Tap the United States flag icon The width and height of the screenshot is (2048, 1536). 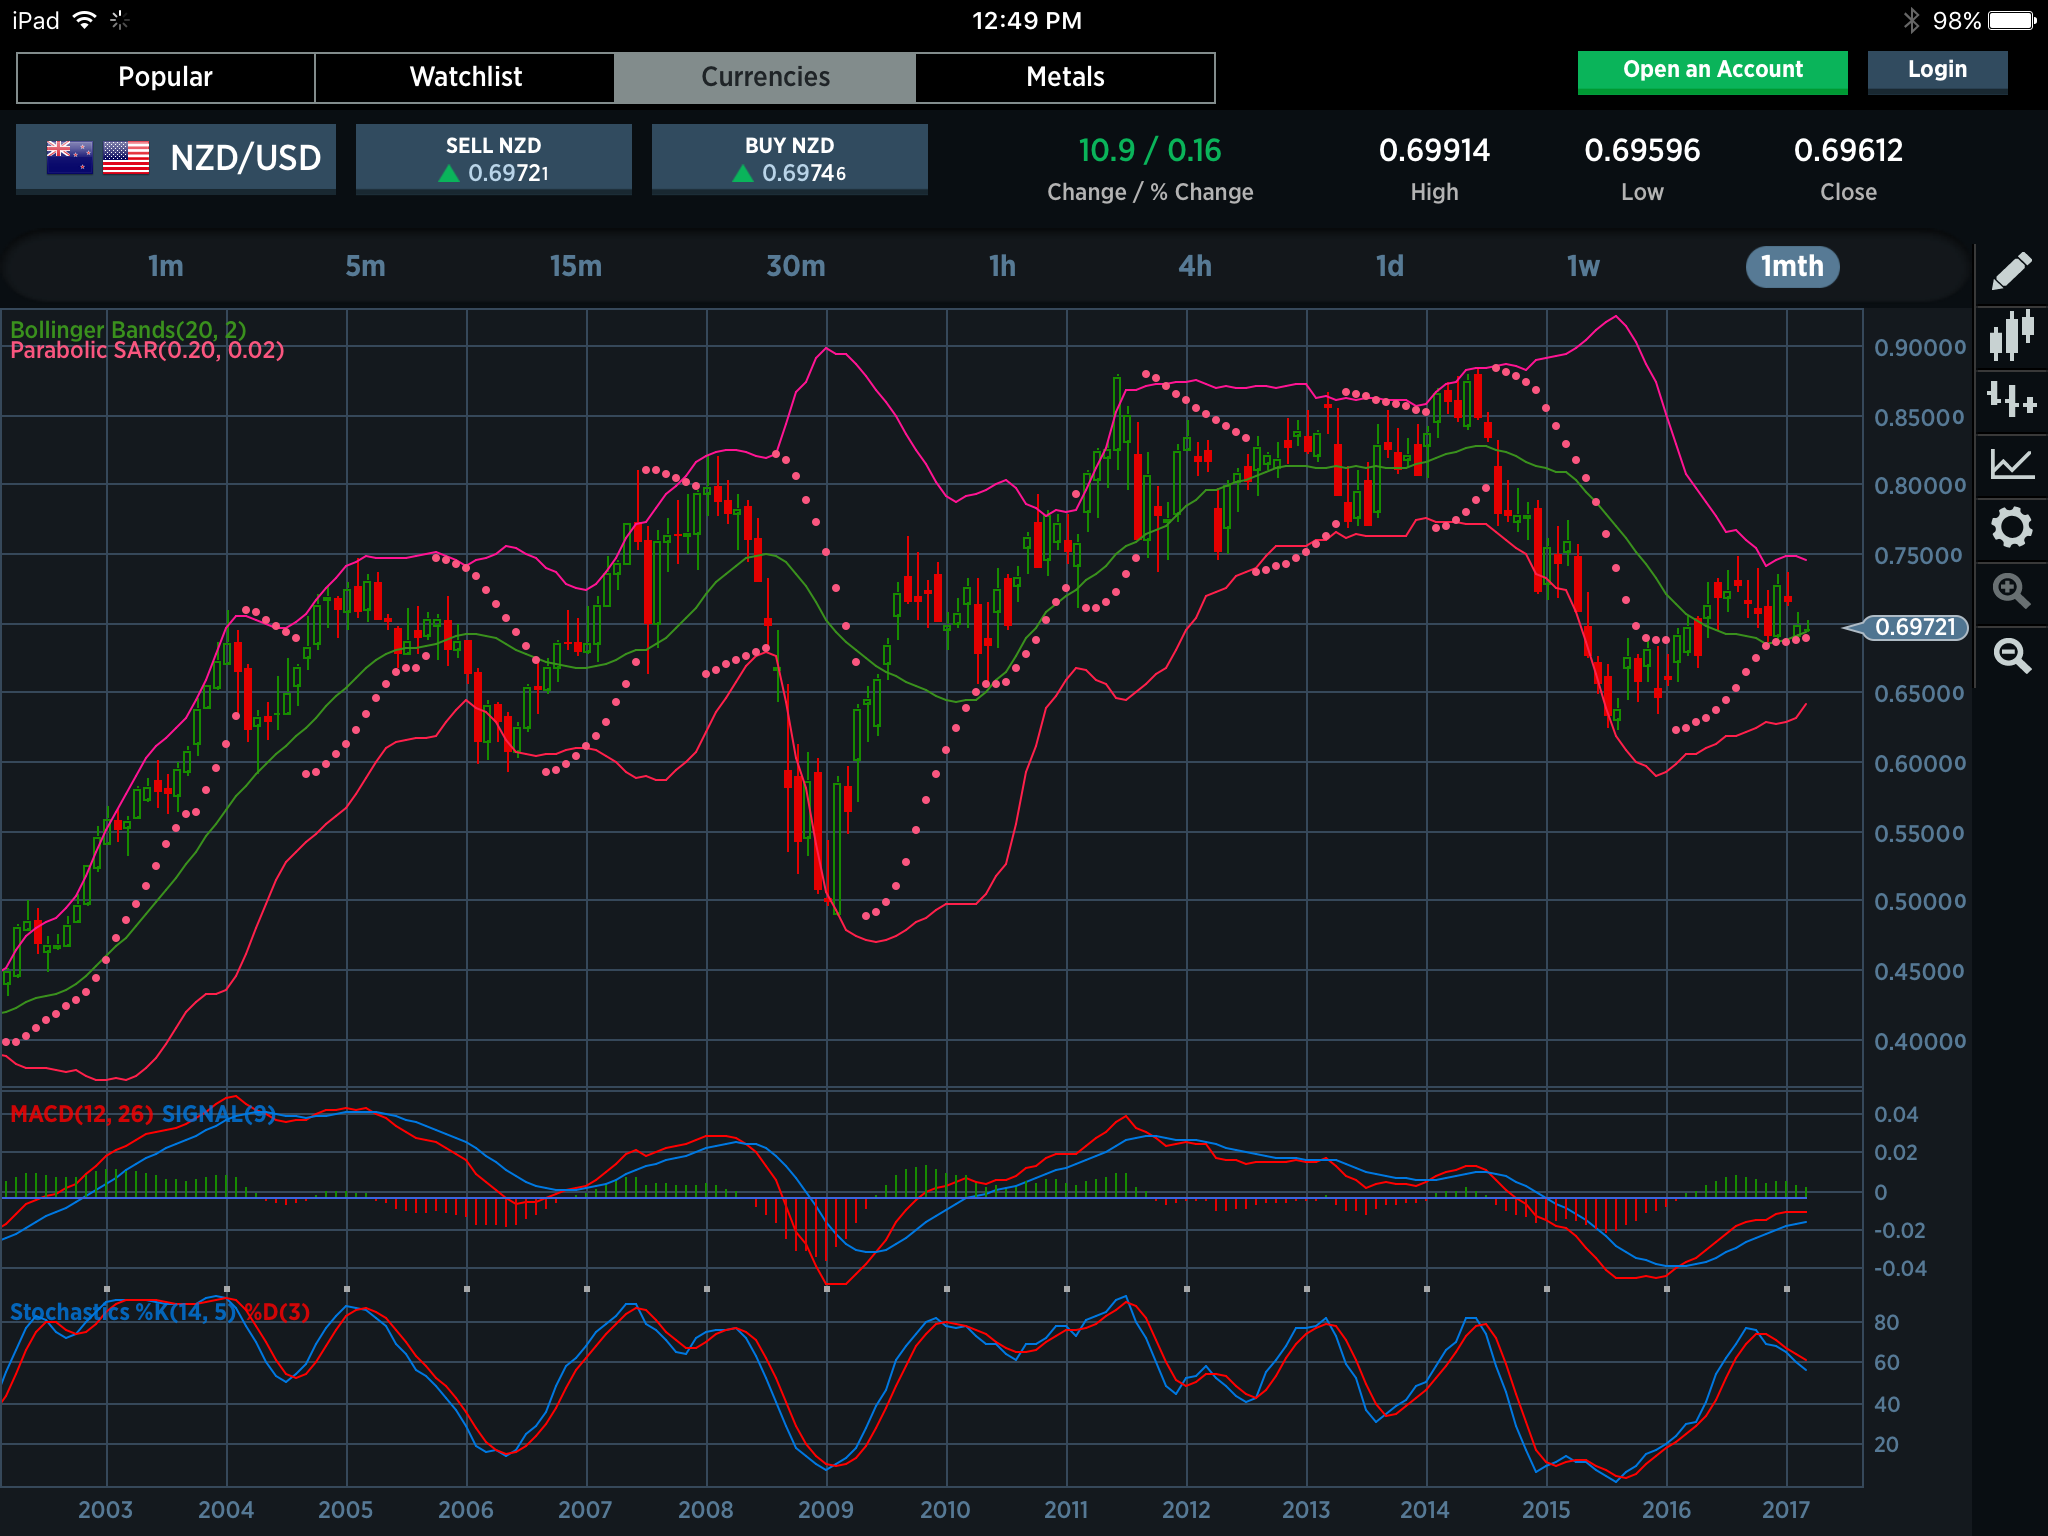coord(126,158)
